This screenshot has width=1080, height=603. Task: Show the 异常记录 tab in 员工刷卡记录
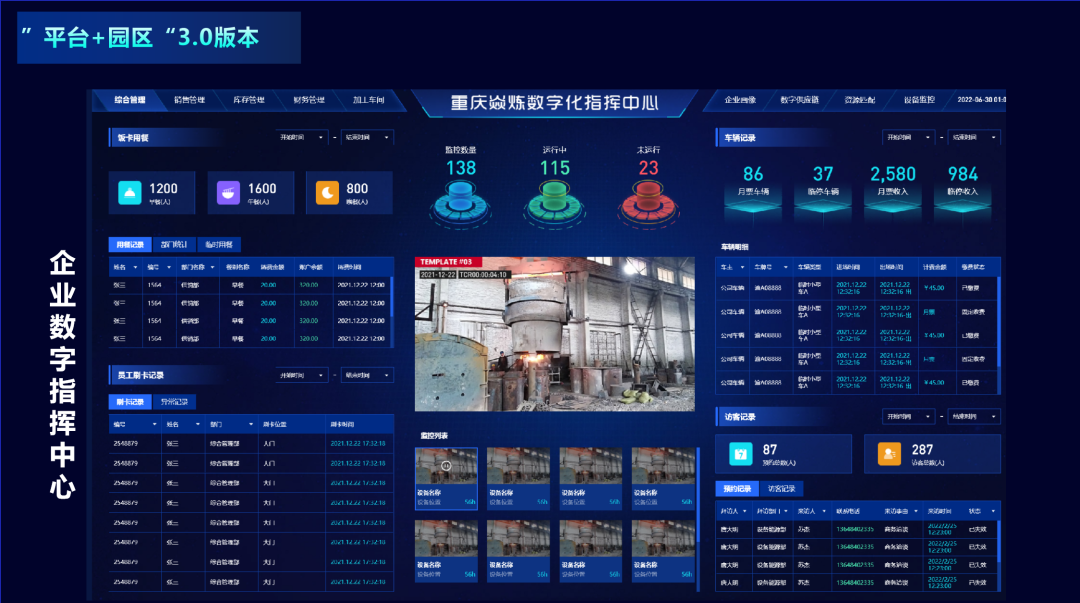pyautogui.click(x=173, y=402)
